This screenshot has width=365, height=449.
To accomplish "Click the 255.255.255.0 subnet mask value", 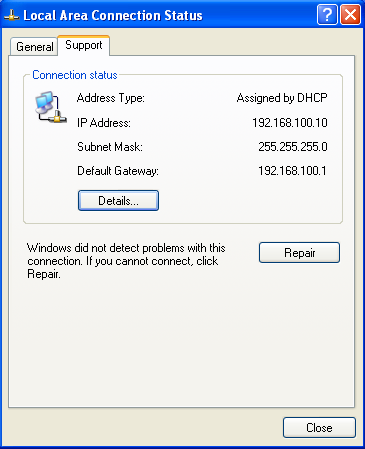I will coord(293,147).
